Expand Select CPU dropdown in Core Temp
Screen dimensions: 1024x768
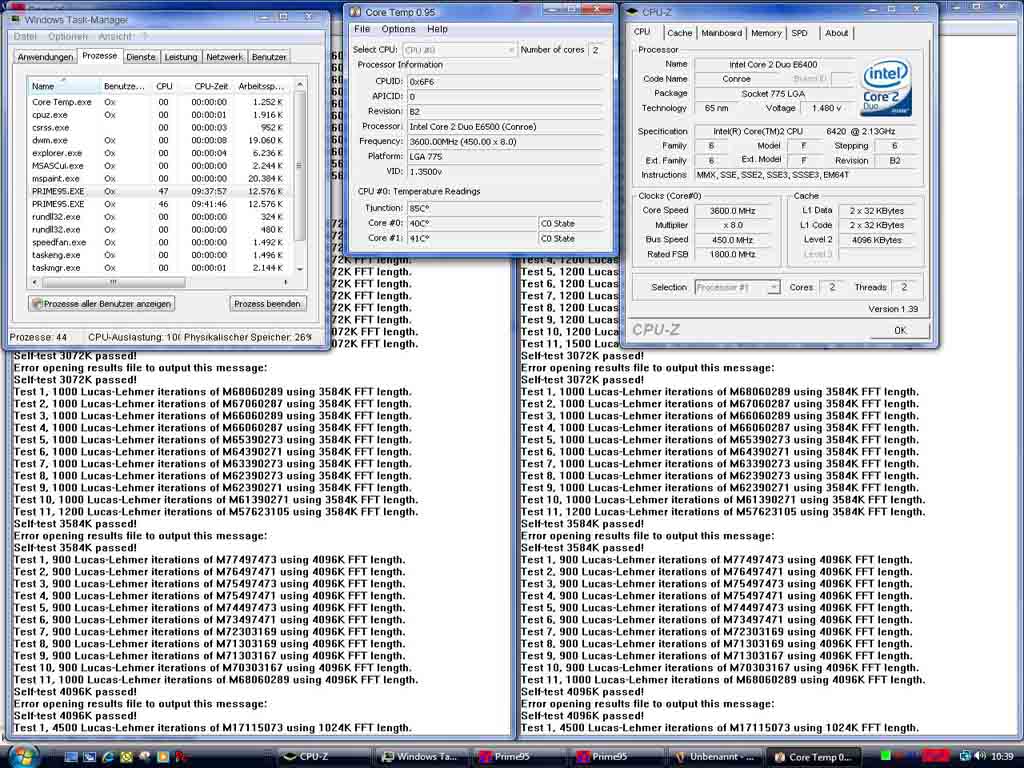pos(458,50)
